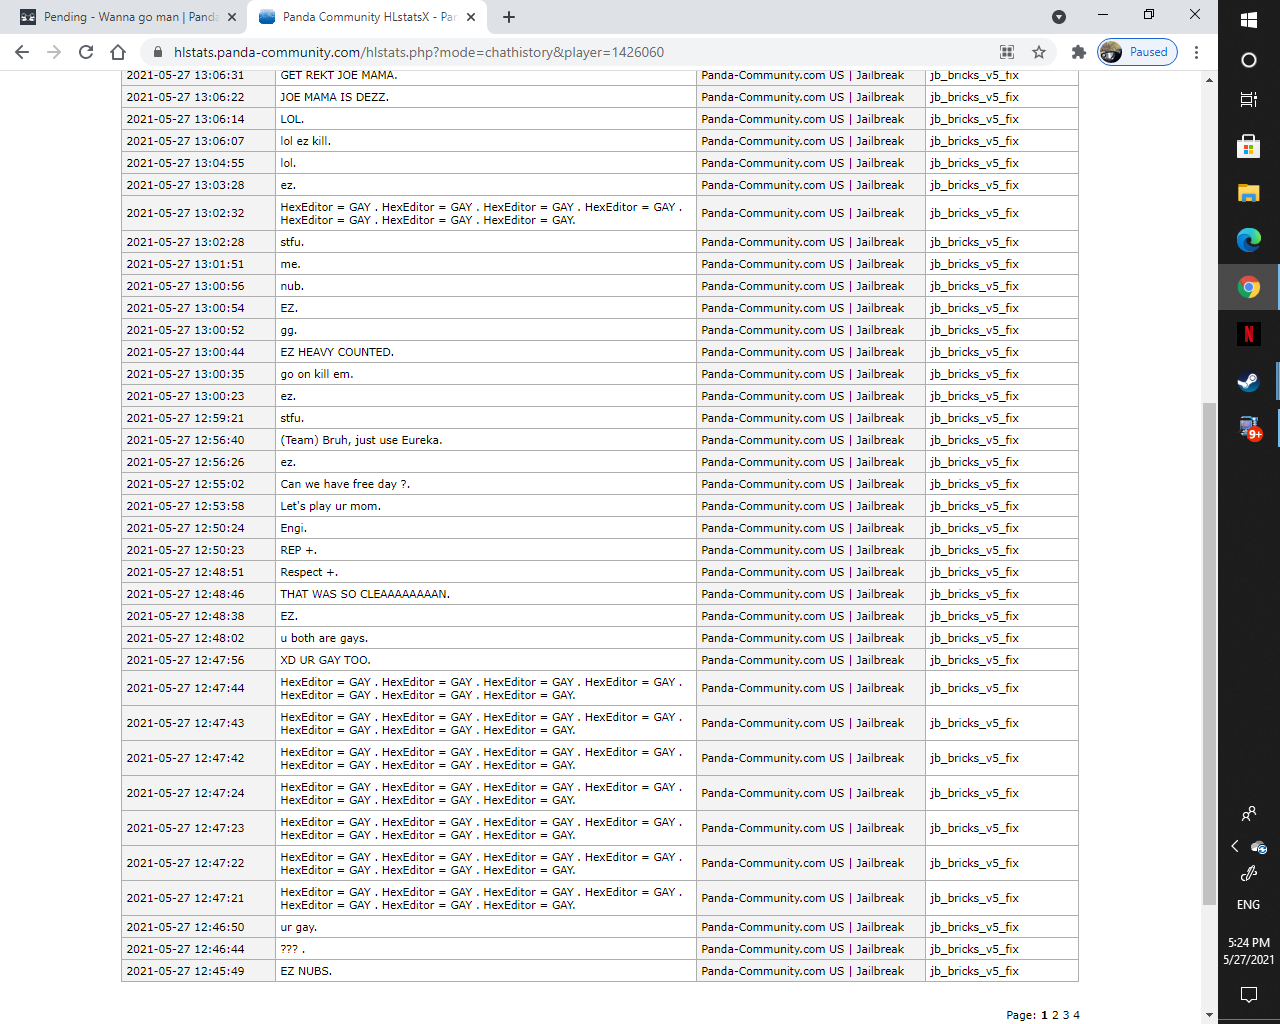Click the page's vertical scrollbar thumb
Screen dimensions: 1280x1024
pos(1209,650)
